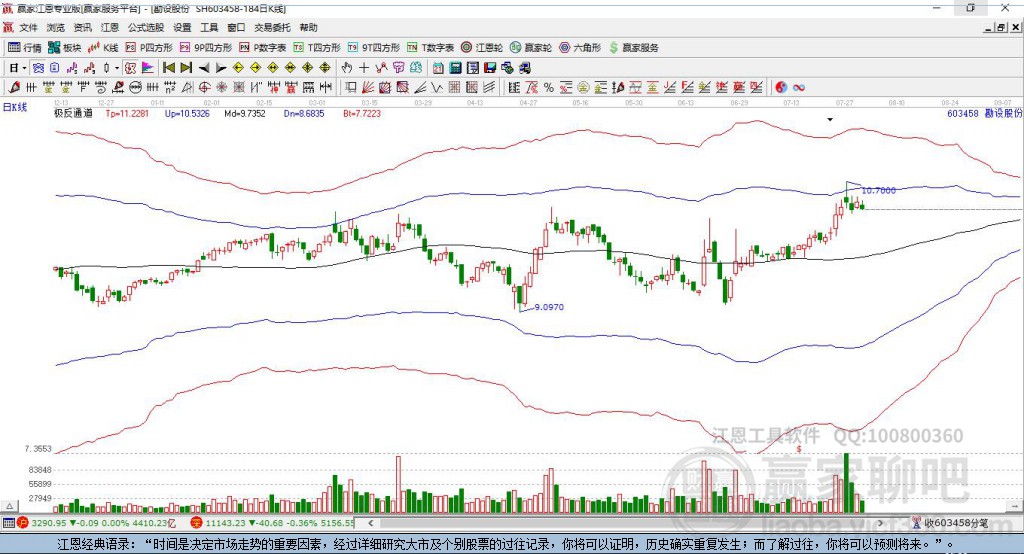
Task: Open the 赢家轮 wheel tool
Action: 531,48
